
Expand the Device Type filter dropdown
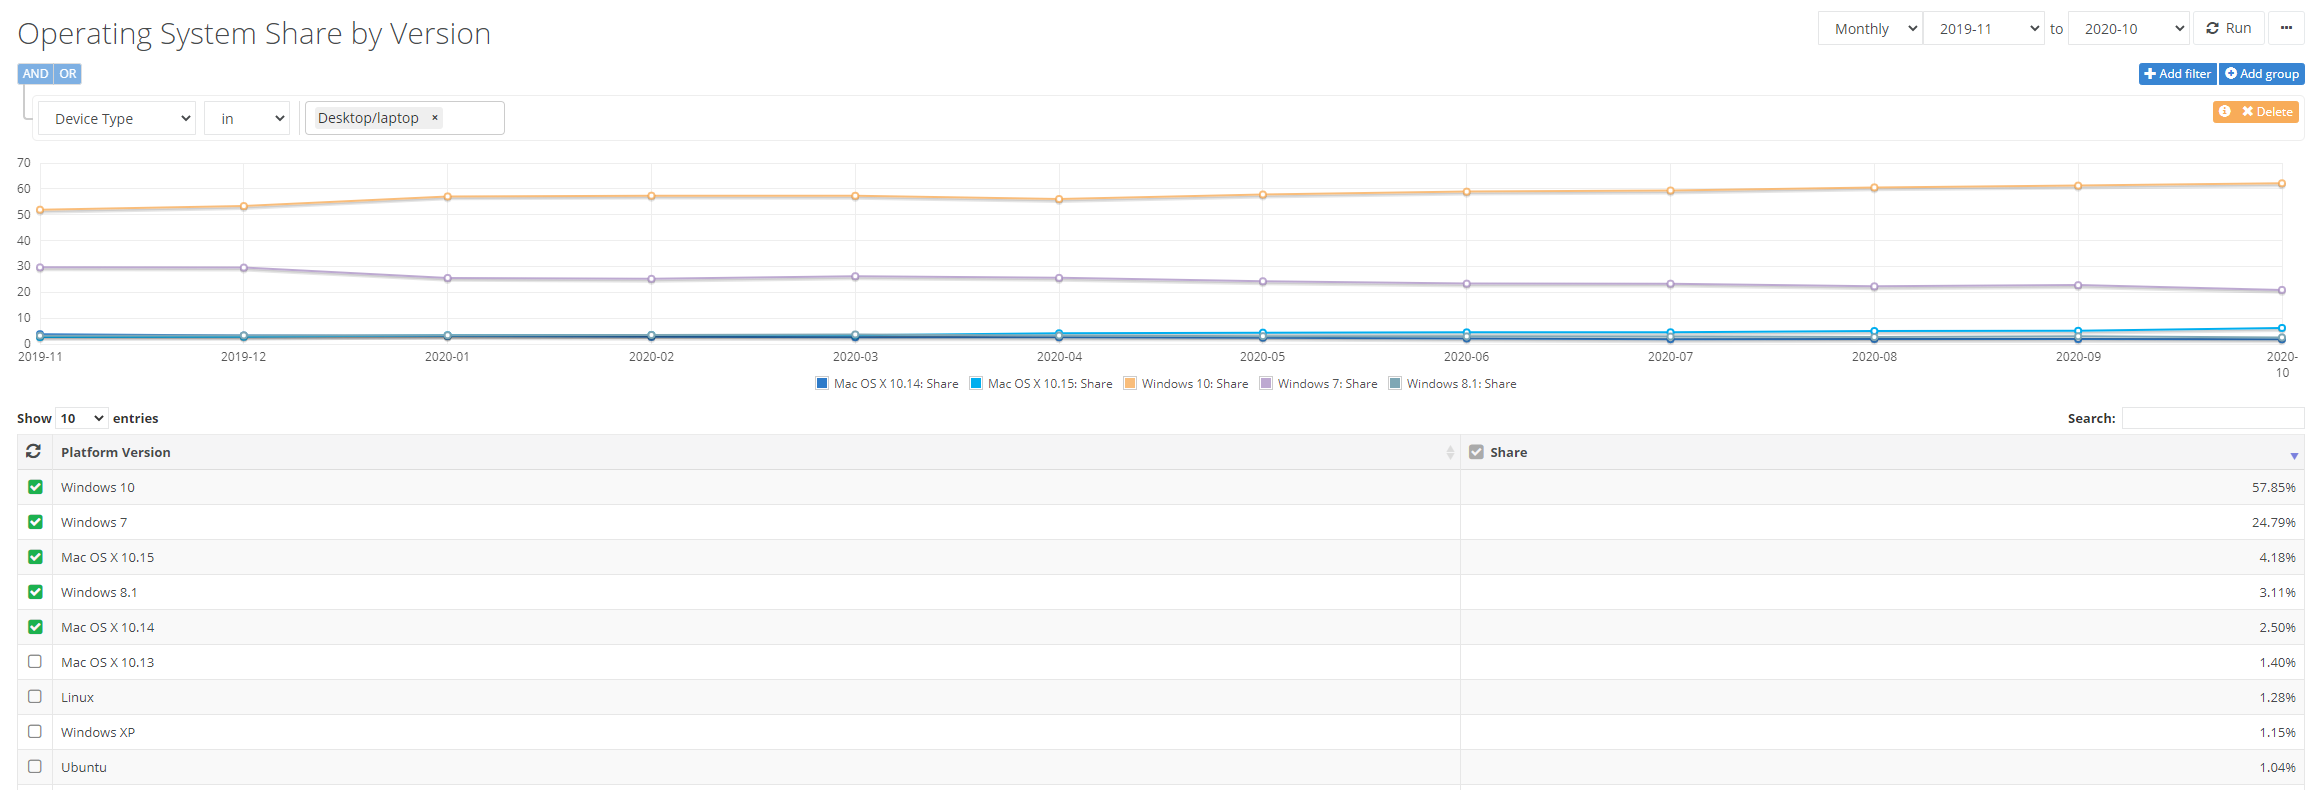(x=117, y=119)
